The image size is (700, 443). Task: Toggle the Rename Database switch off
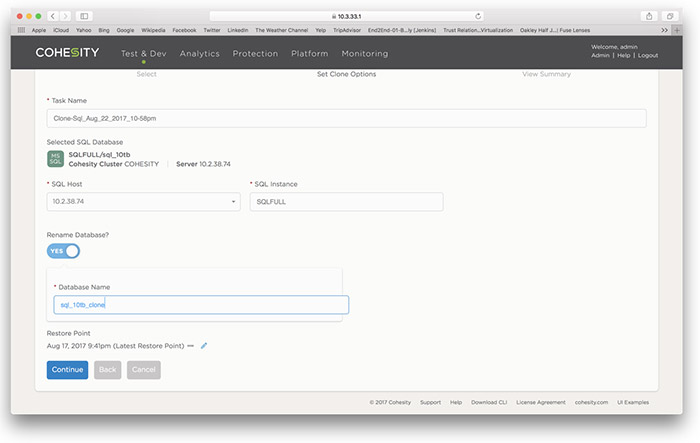[63, 251]
